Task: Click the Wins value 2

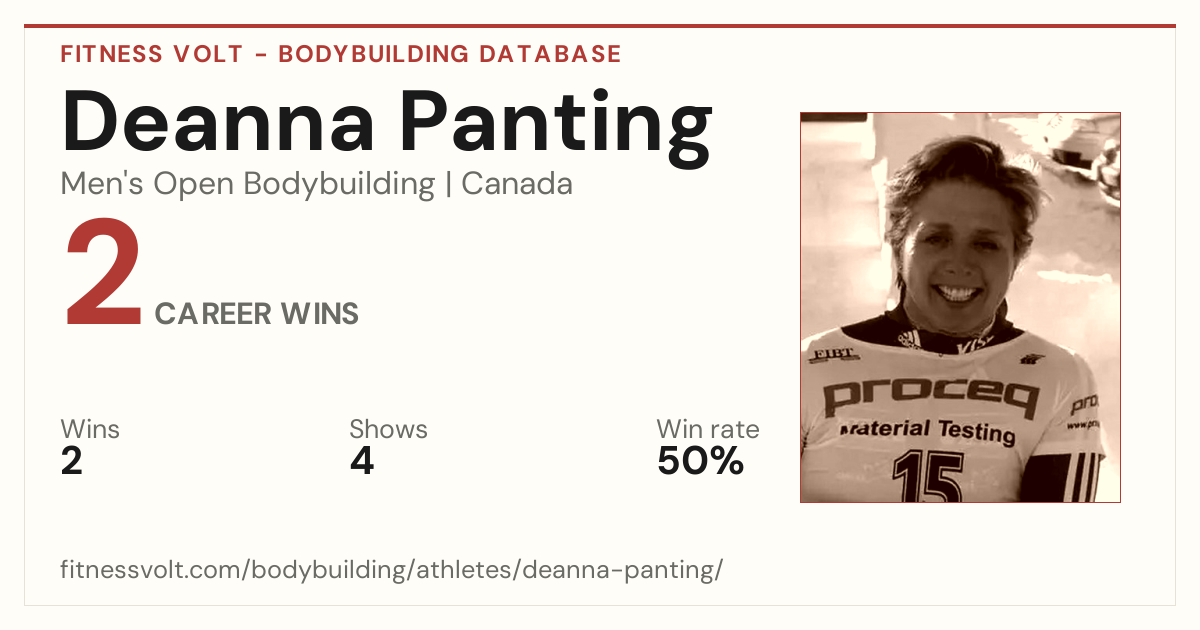Action: [x=72, y=461]
